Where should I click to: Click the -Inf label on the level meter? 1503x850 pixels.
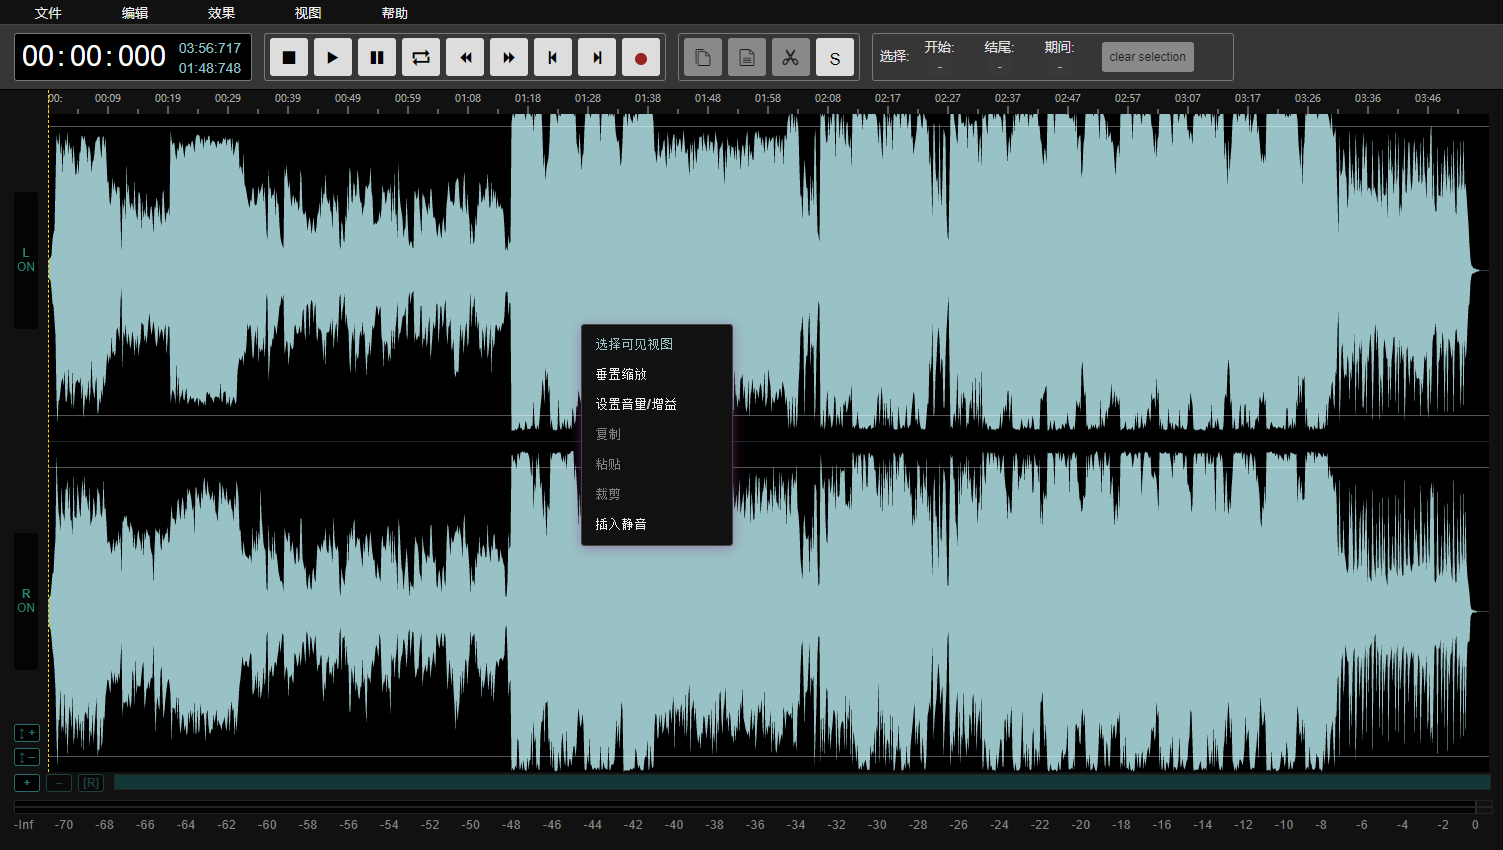coord(24,825)
